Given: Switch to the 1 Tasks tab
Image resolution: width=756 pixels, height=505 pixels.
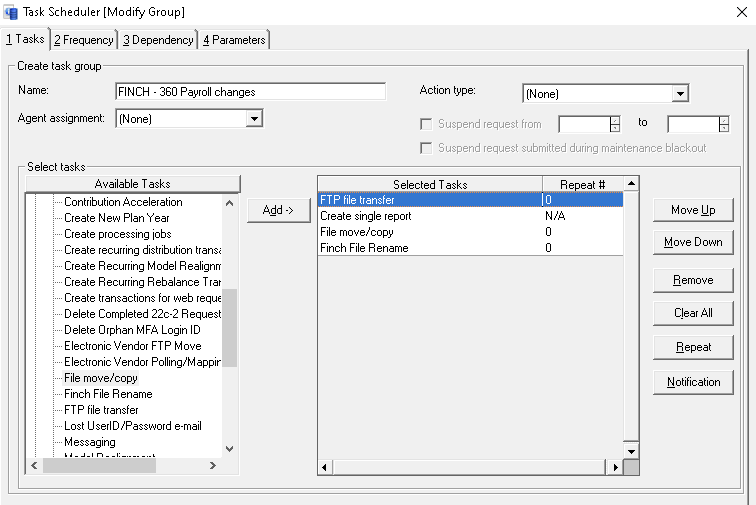Looking at the screenshot, I should tap(25, 39).
